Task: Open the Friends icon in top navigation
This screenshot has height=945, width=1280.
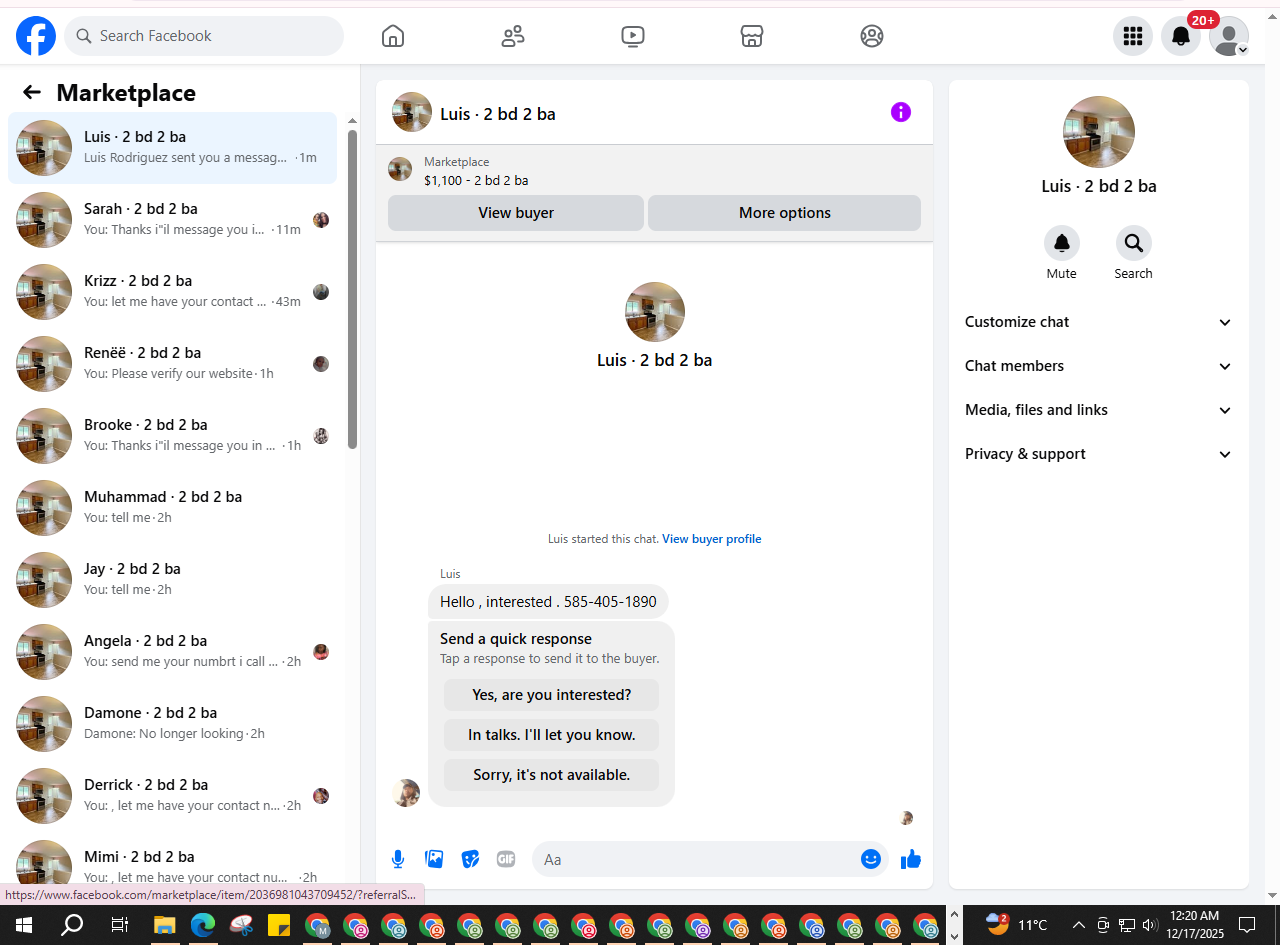Action: 513,36
